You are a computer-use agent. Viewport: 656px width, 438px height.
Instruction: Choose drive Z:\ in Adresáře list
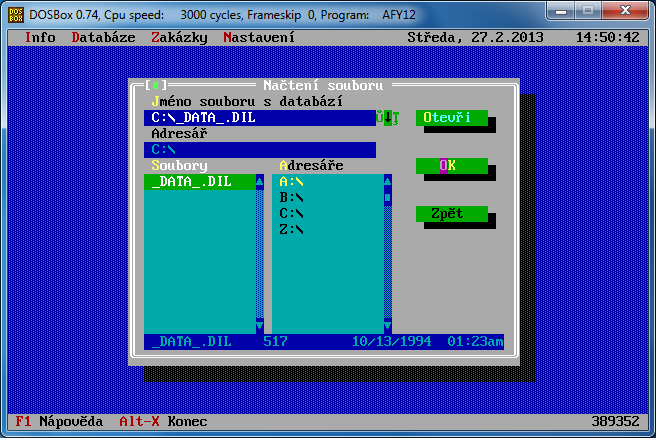coord(292,230)
